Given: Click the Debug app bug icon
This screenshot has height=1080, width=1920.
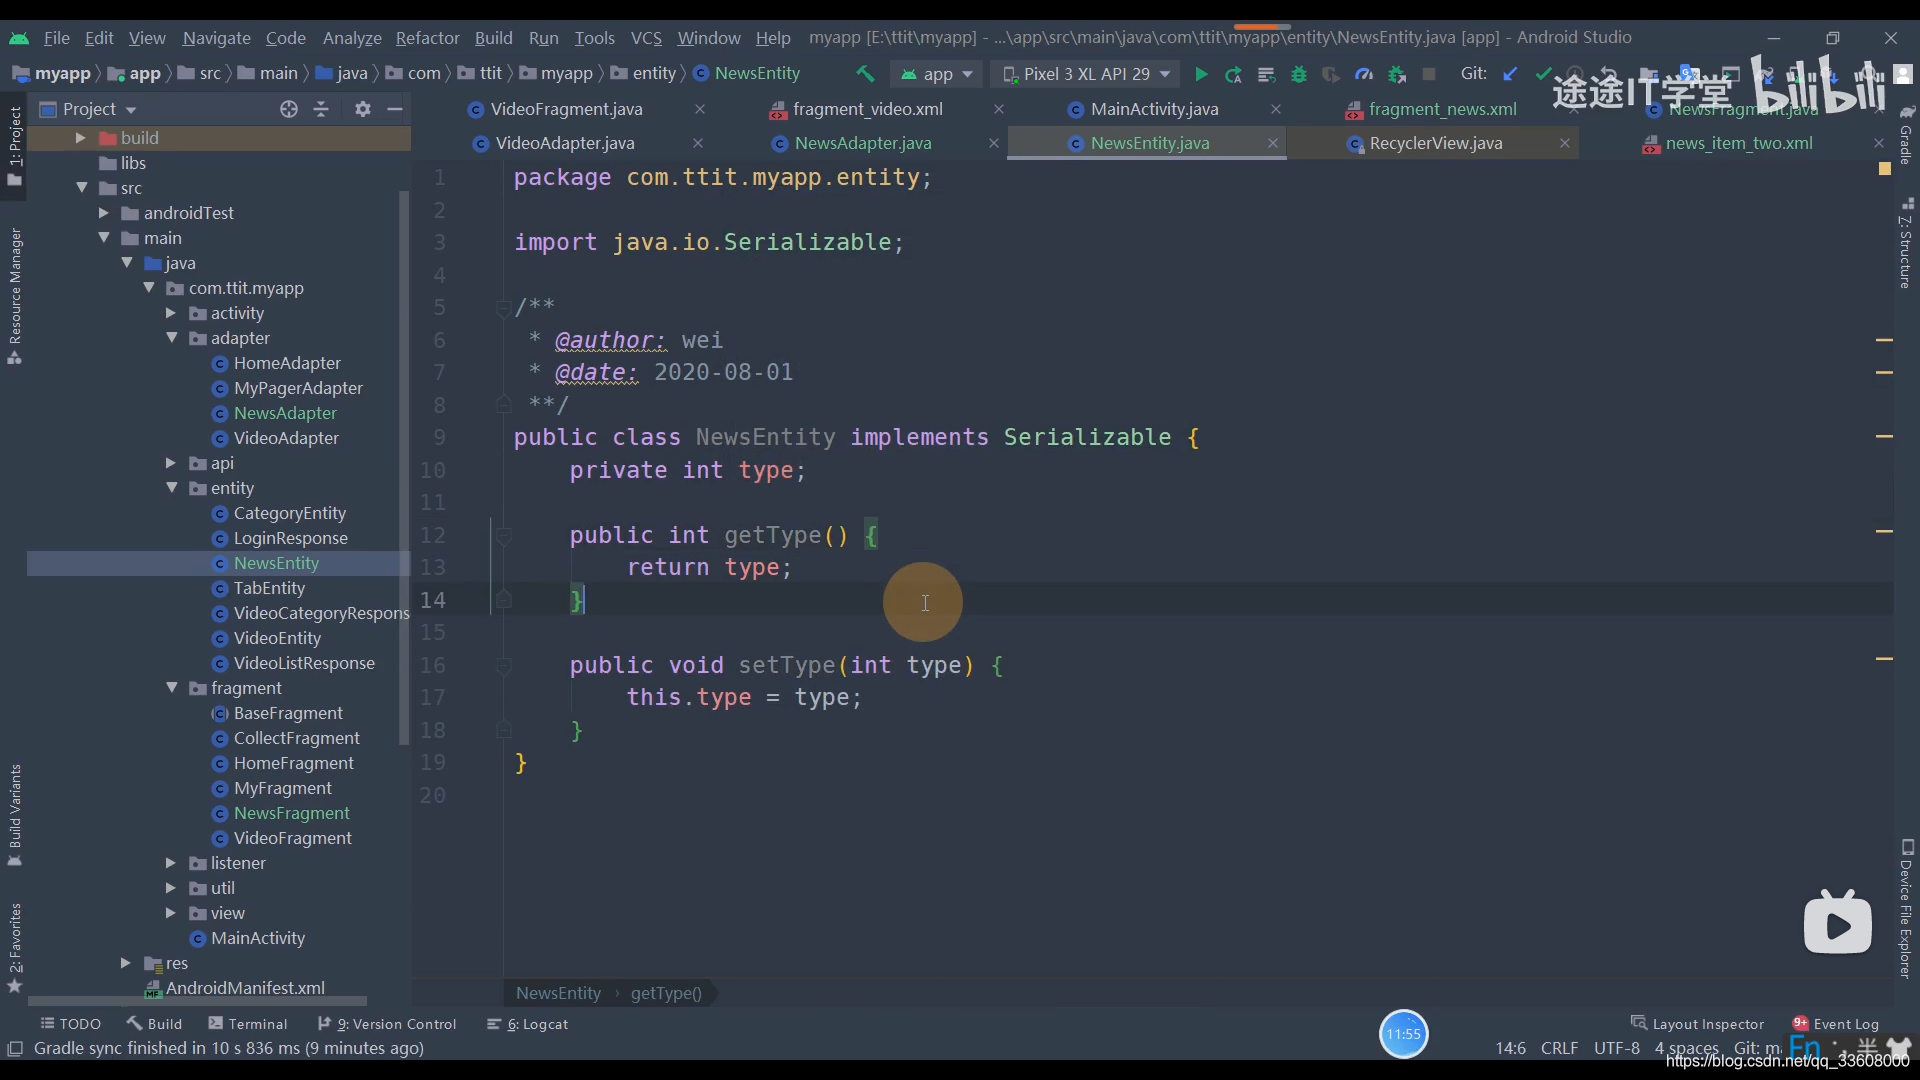Looking at the screenshot, I should [1299, 74].
